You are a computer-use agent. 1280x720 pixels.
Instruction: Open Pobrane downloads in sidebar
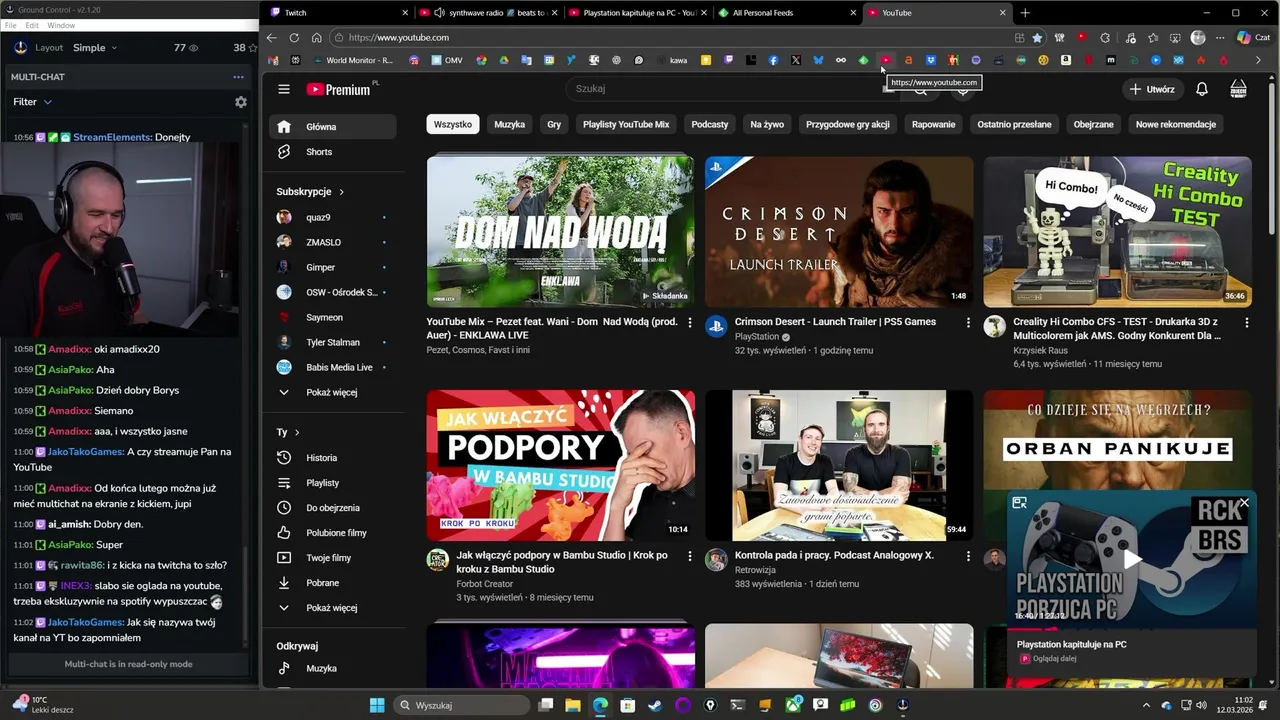click(x=332, y=583)
